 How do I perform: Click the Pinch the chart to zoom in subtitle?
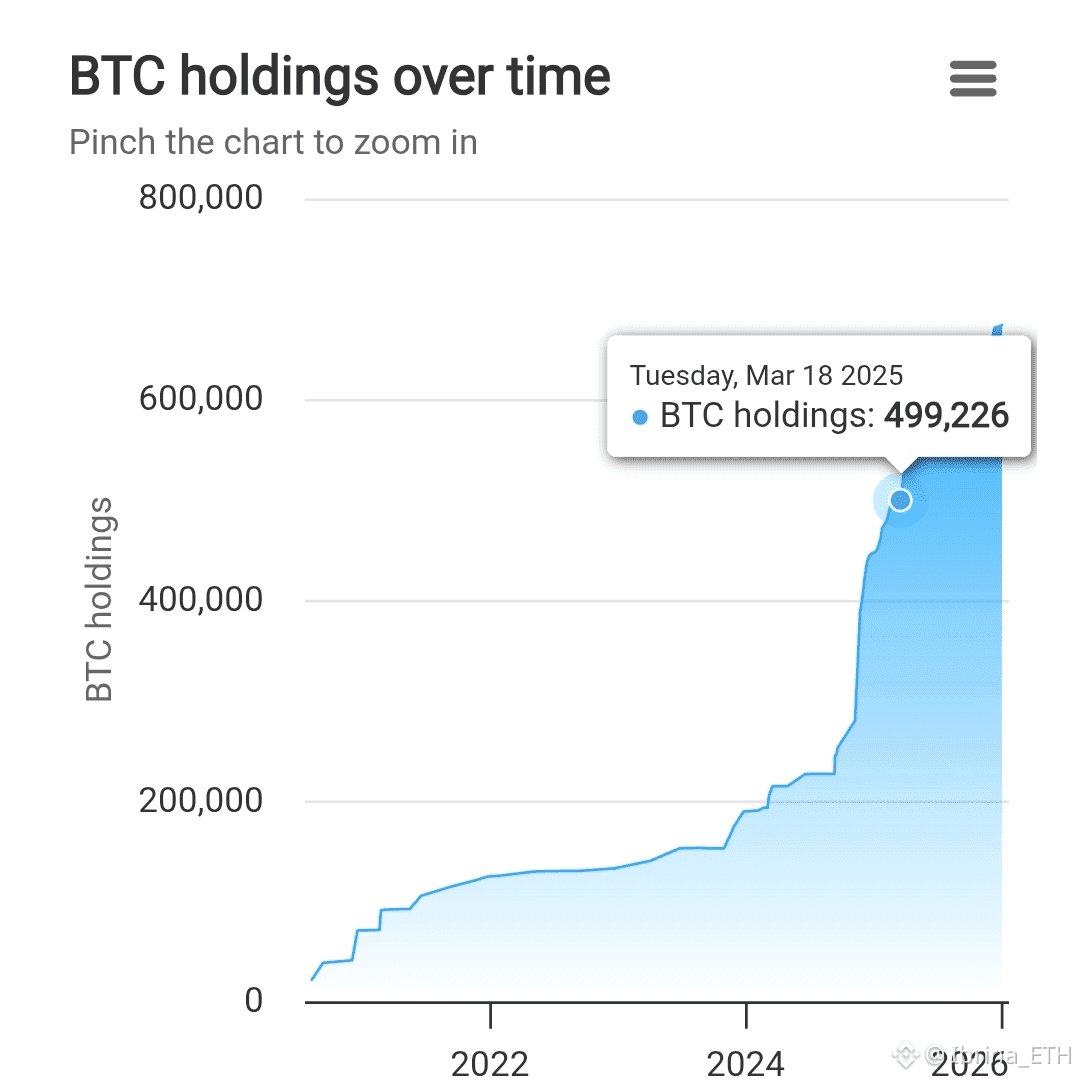click(x=273, y=142)
